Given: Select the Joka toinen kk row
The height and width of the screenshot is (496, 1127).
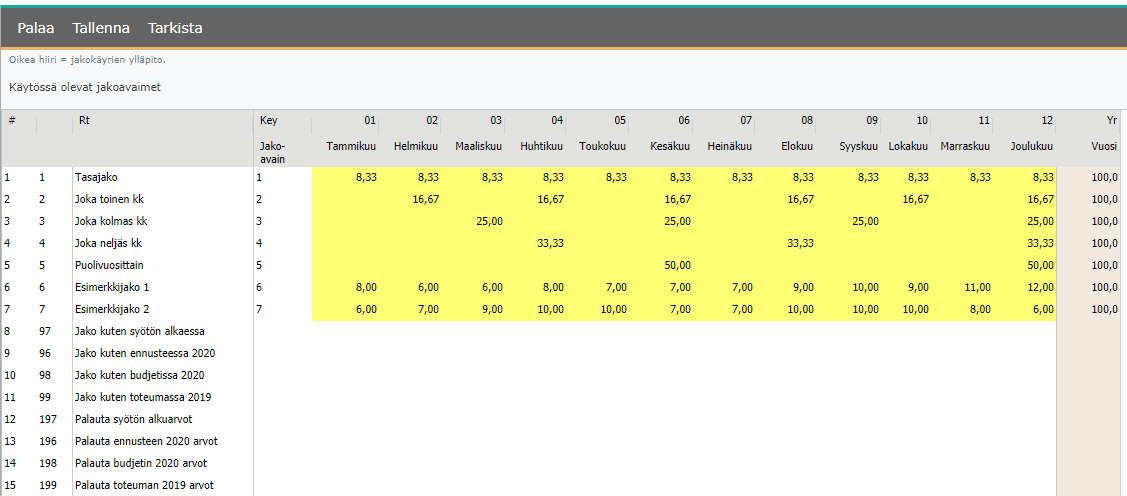Looking at the screenshot, I should tap(109, 199).
